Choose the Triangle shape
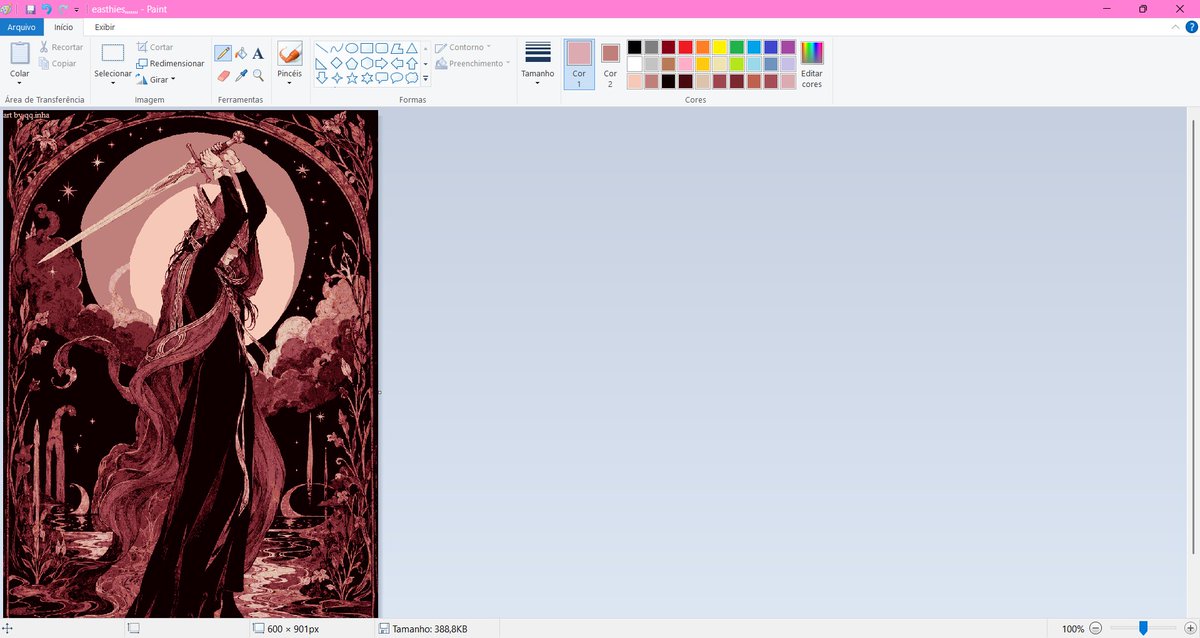1200x638 pixels. click(412, 48)
